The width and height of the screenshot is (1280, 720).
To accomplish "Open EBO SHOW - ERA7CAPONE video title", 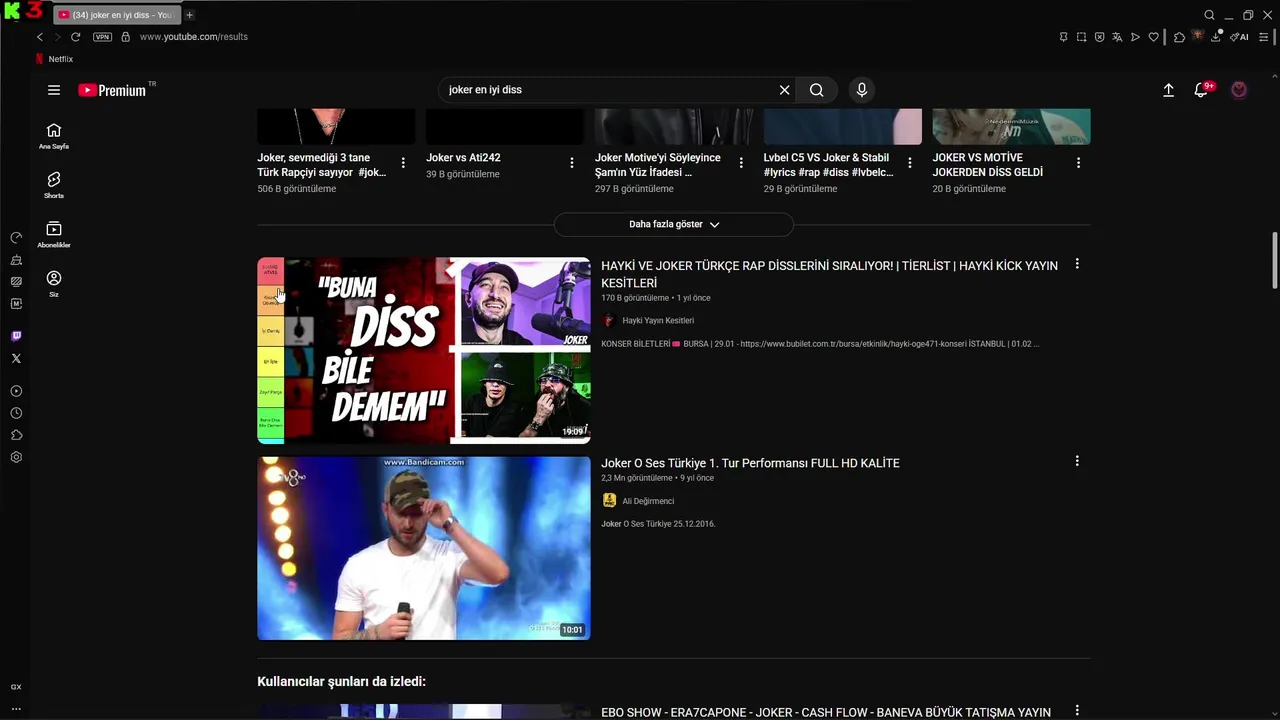I will 826,712.
